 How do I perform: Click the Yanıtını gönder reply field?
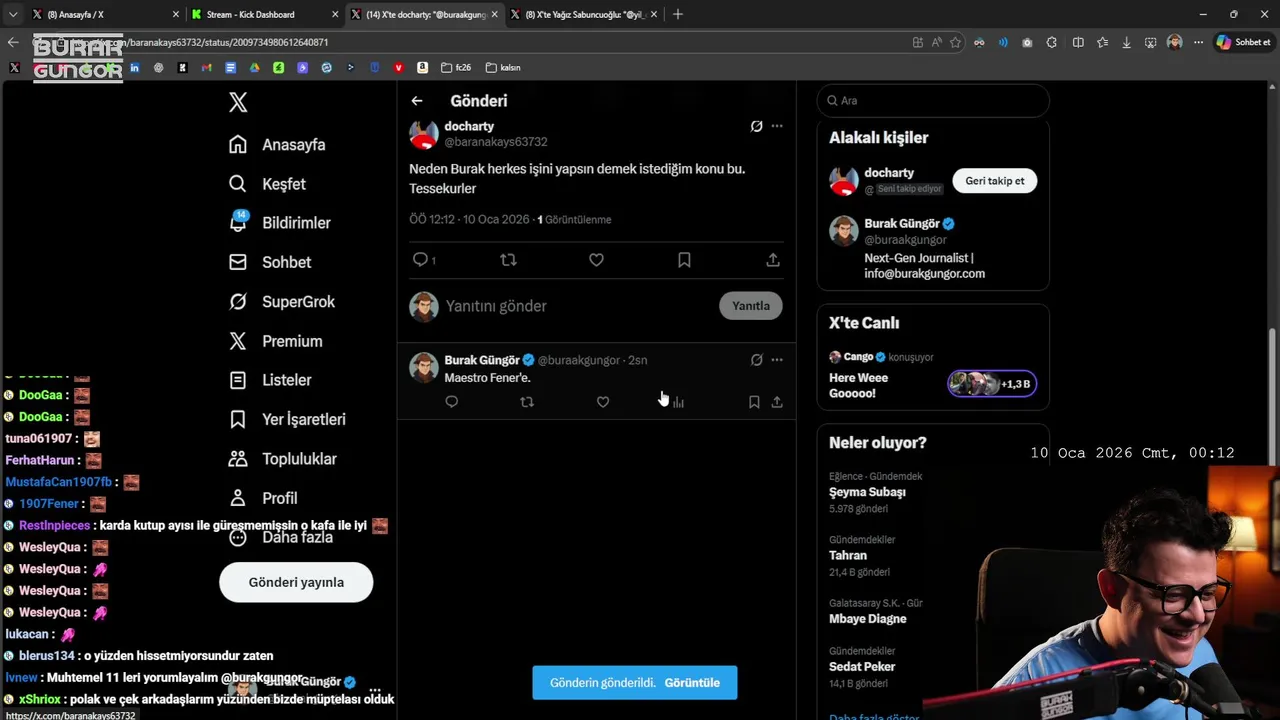[496, 306]
